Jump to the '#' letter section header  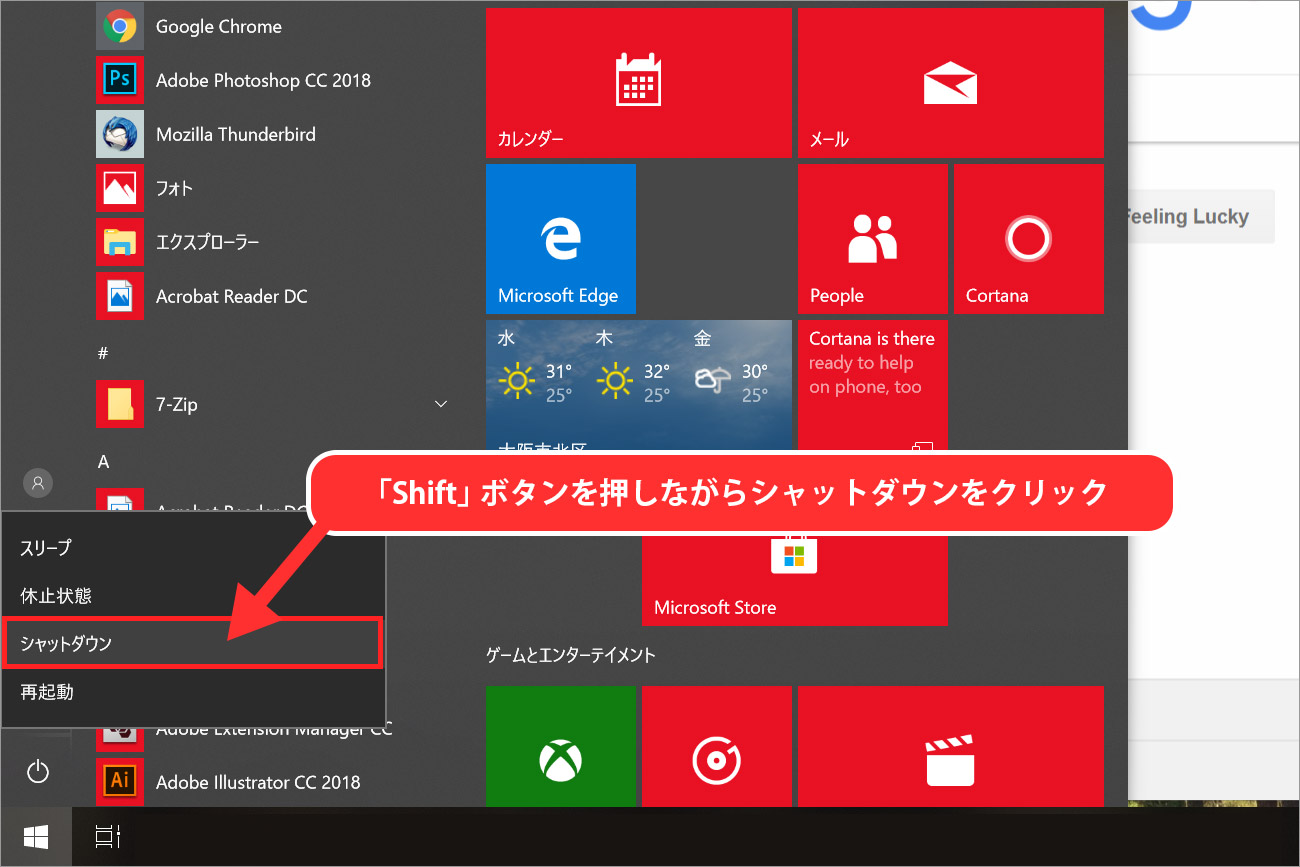point(102,353)
